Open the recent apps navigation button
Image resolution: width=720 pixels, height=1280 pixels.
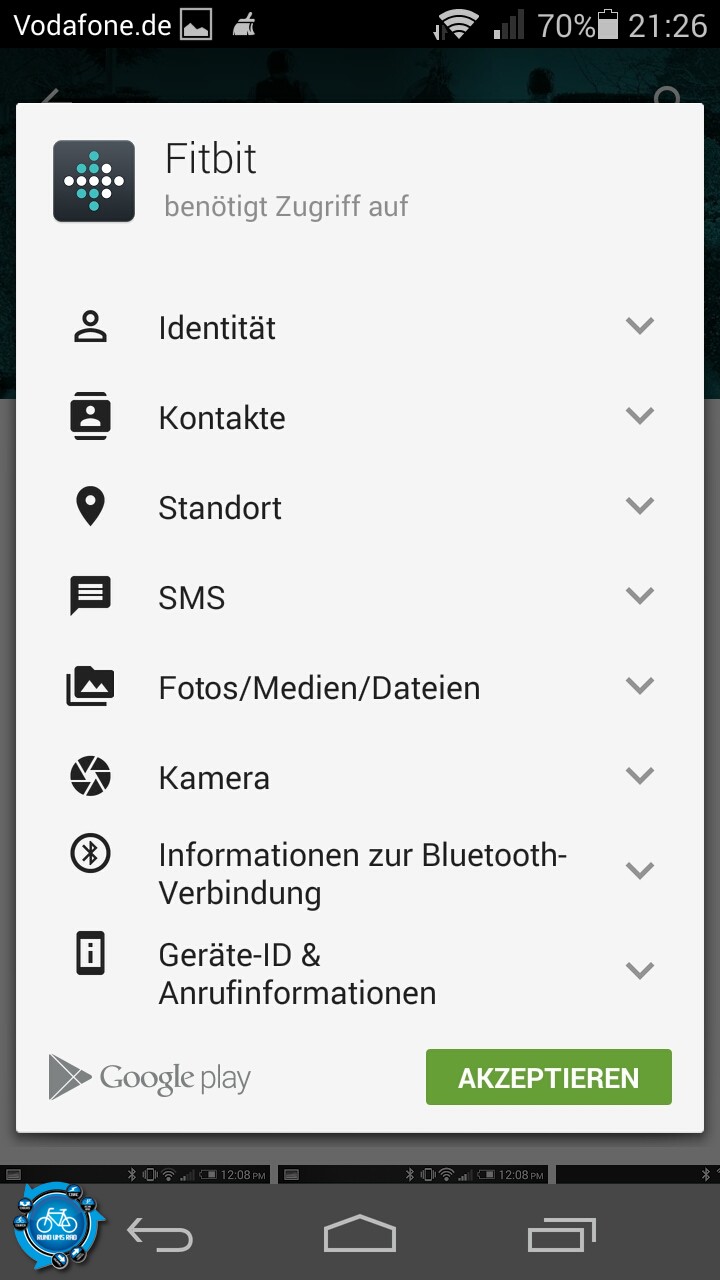(x=561, y=1237)
